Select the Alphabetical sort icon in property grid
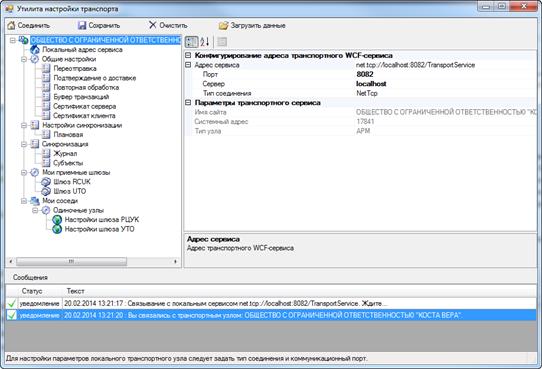 [205, 42]
